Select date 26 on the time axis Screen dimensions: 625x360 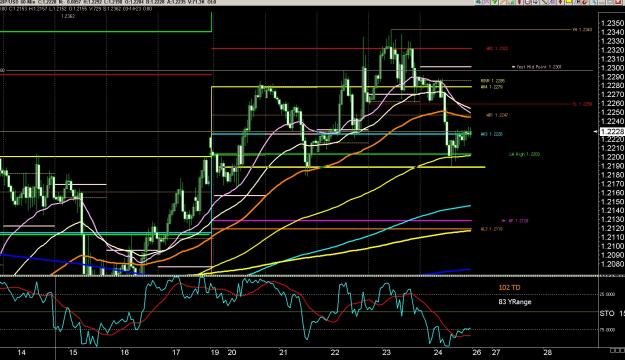(477, 352)
